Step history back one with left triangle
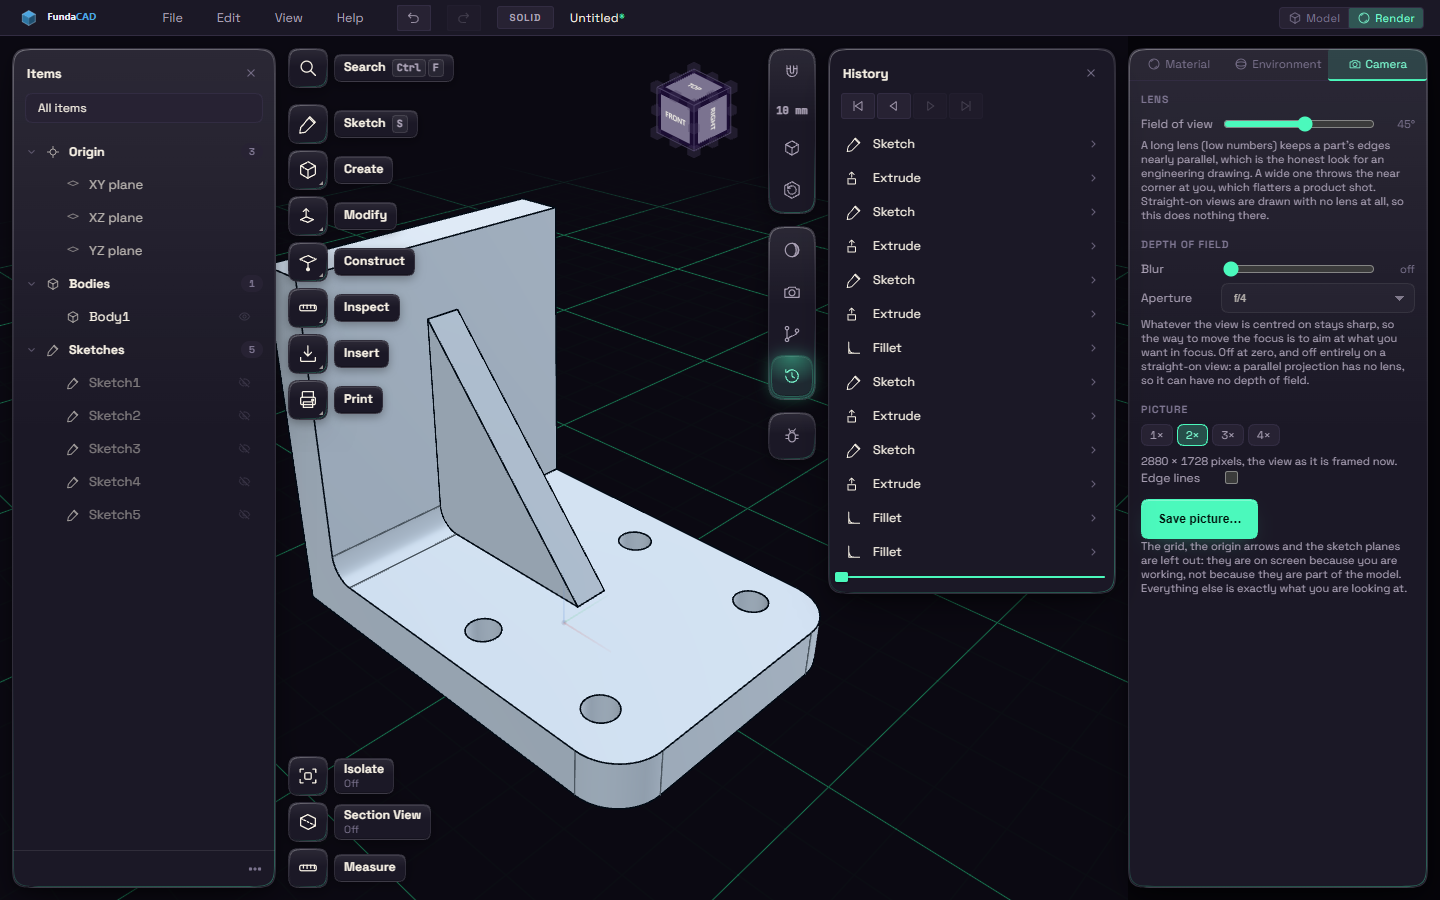Viewport: 1440px width, 900px height. (x=894, y=106)
